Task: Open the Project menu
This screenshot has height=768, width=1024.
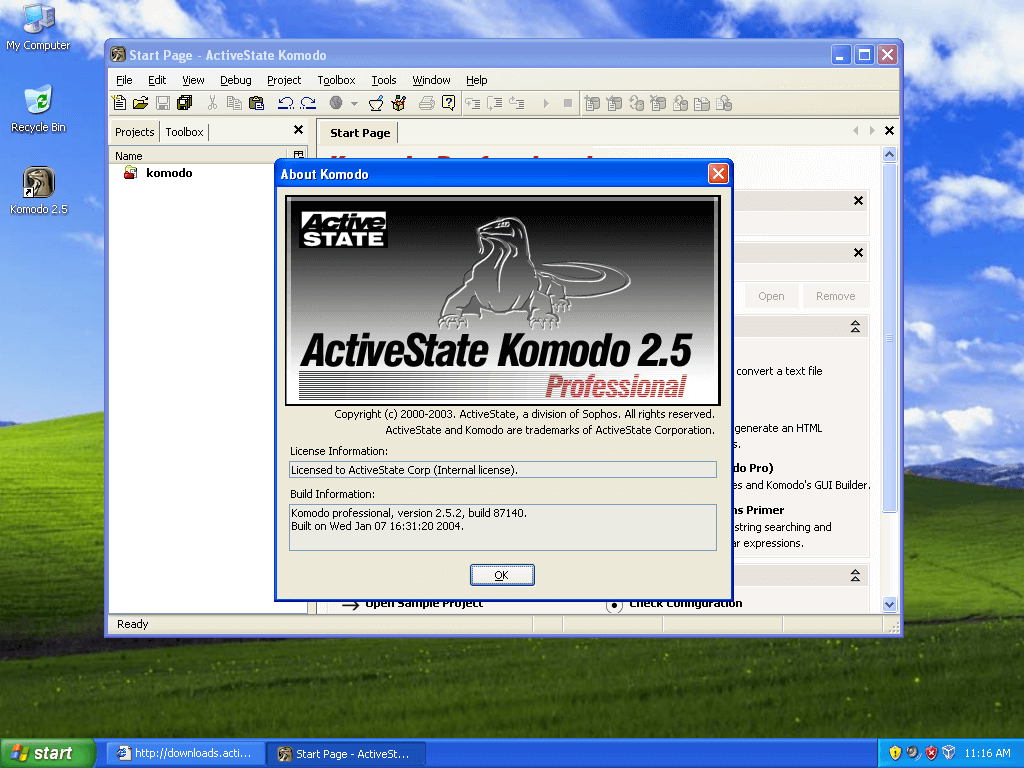Action: pyautogui.click(x=284, y=80)
